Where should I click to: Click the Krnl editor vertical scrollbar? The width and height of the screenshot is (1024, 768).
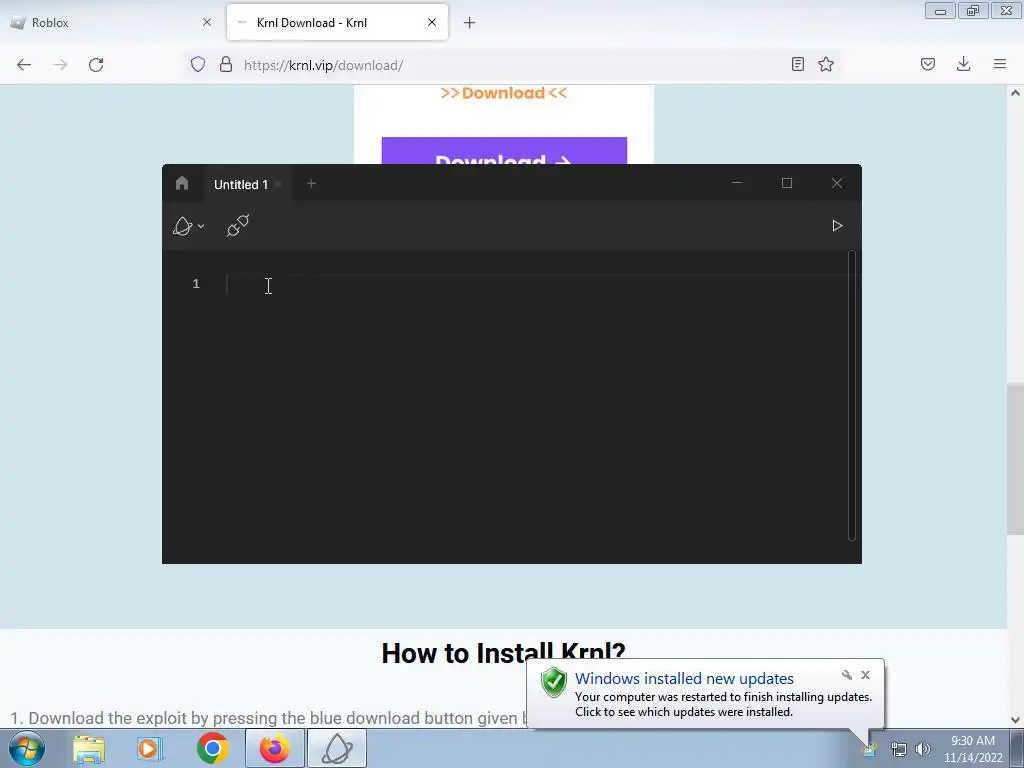852,396
